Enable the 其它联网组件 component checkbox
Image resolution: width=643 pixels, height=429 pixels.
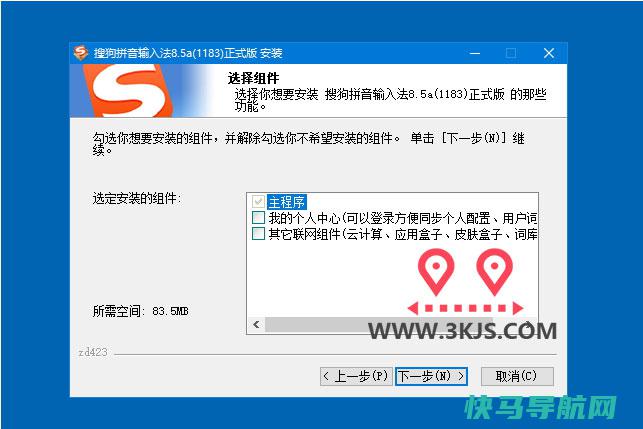[x=258, y=234]
